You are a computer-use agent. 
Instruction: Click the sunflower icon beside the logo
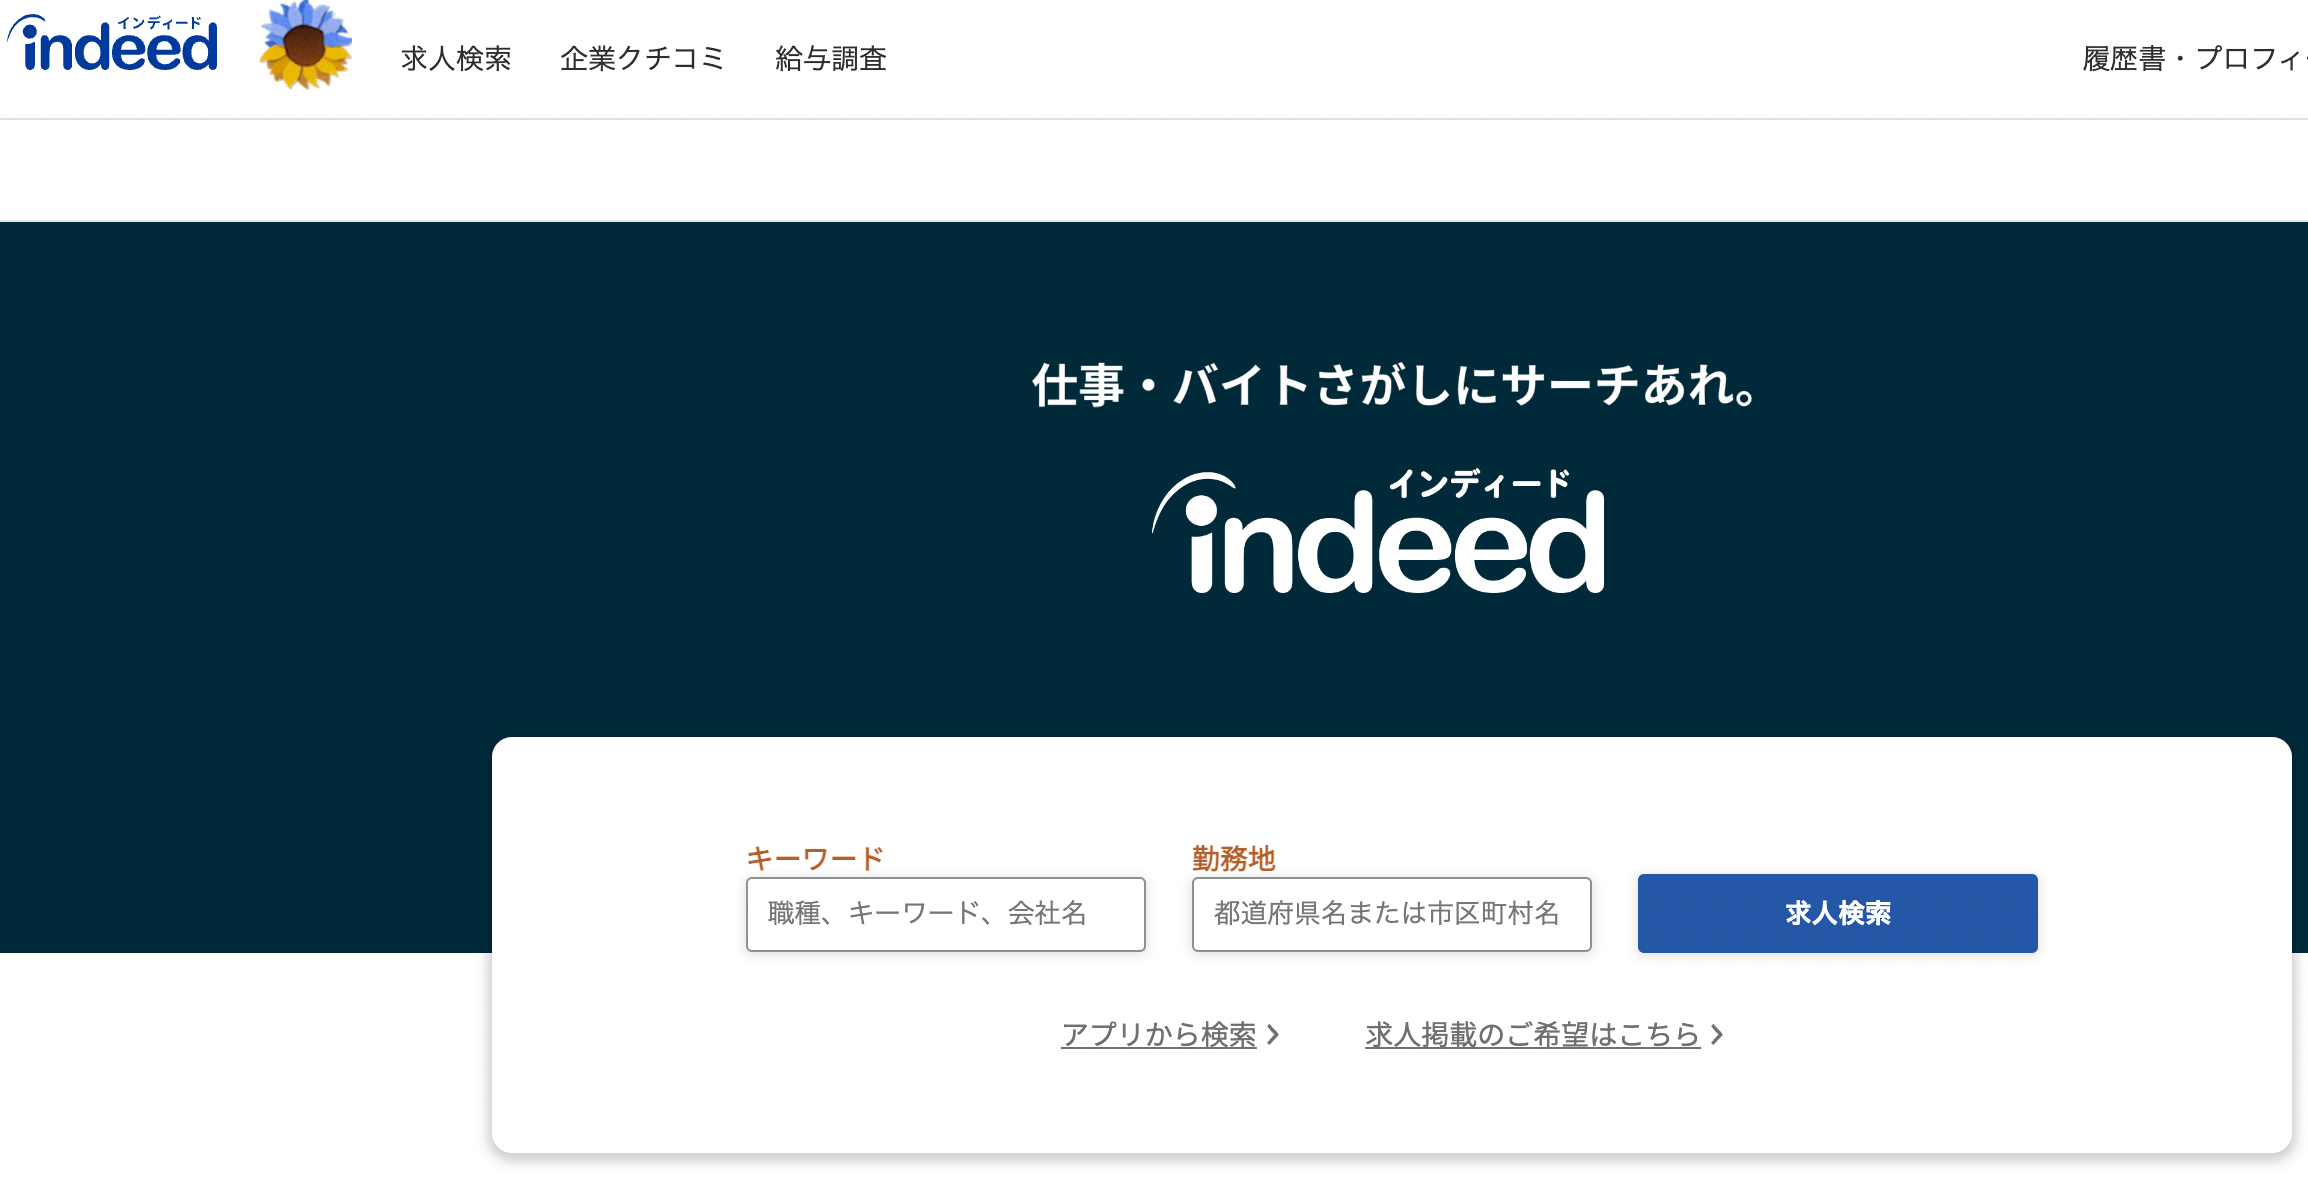click(x=305, y=46)
